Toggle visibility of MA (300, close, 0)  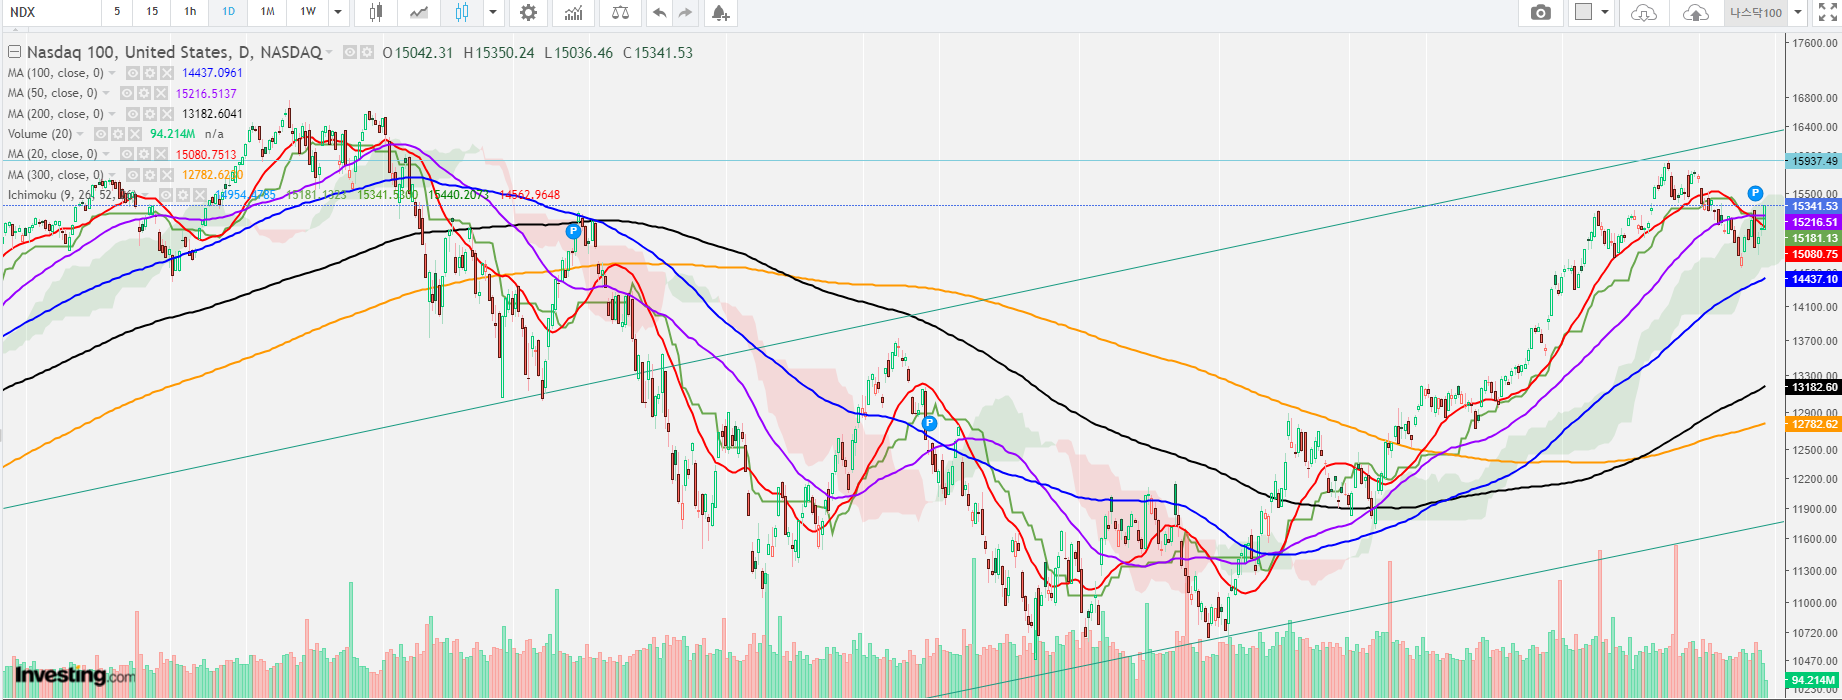click(x=133, y=175)
